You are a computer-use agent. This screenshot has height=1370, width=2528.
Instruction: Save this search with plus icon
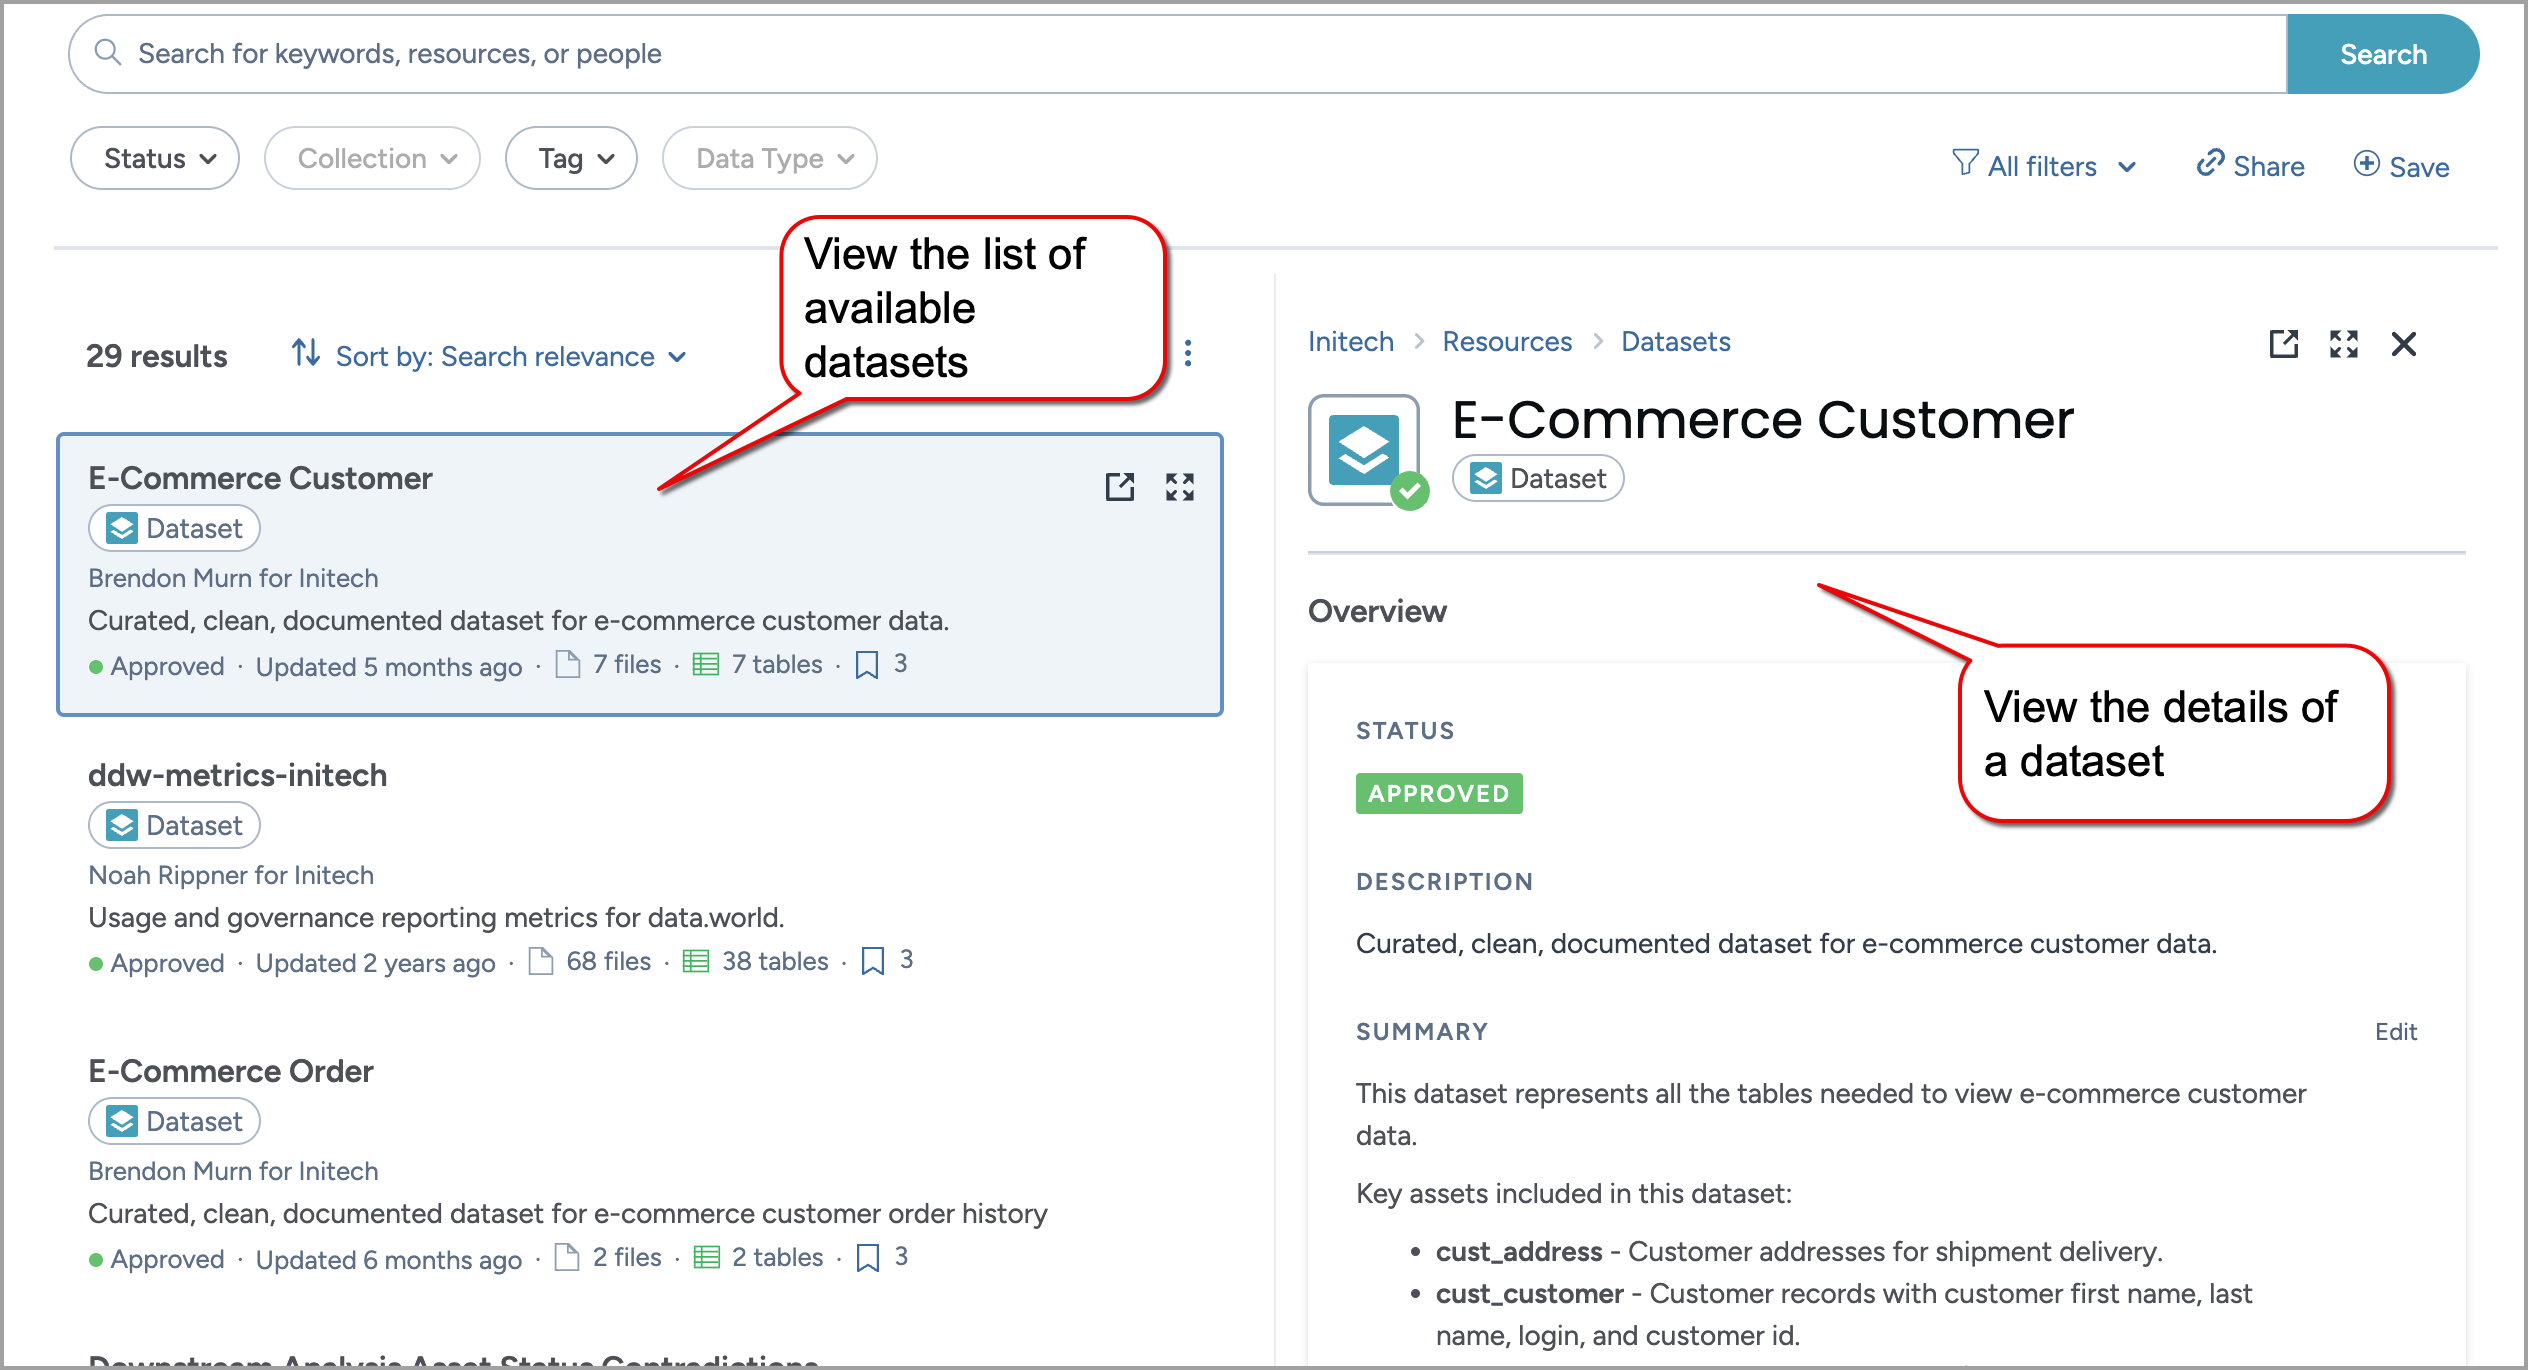(x=2366, y=164)
